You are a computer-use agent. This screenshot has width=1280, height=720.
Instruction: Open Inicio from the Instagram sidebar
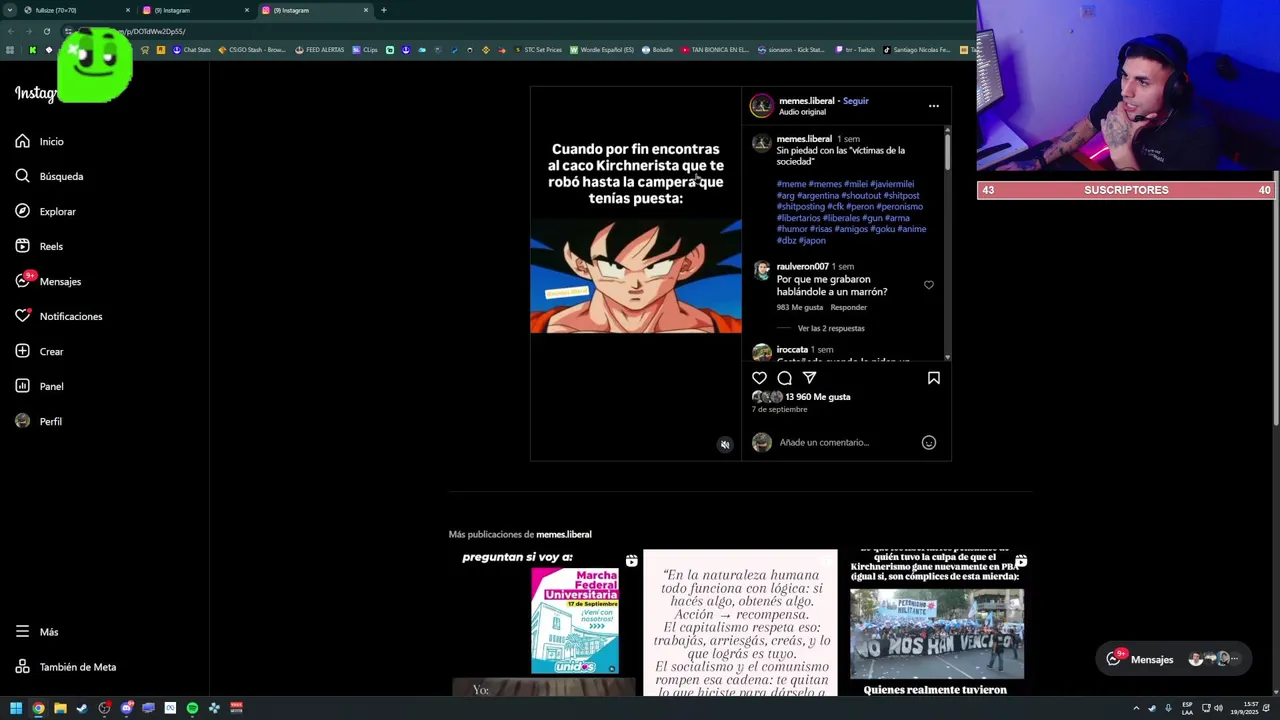click(40, 142)
